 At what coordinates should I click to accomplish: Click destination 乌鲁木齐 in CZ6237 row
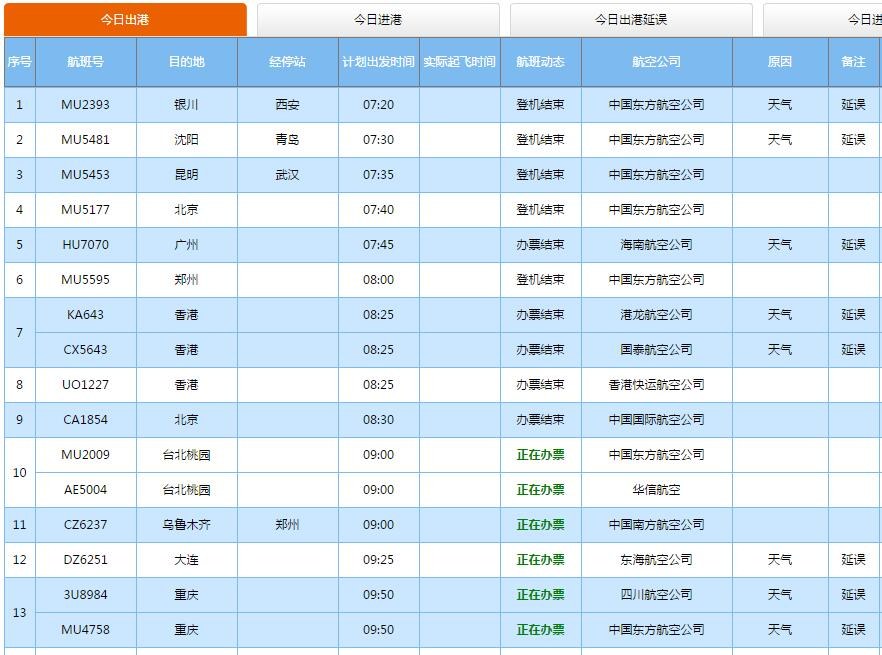point(187,524)
